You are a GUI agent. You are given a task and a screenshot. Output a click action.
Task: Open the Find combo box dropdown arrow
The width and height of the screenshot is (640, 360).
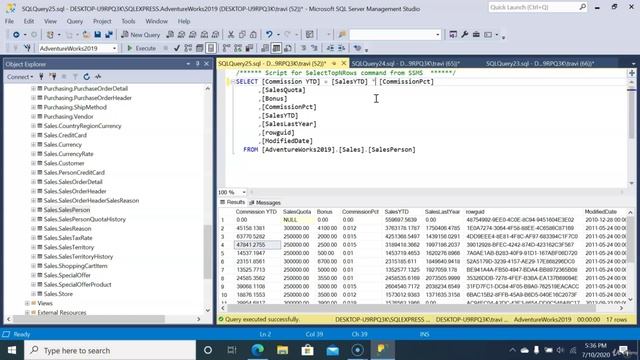coord(438,35)
